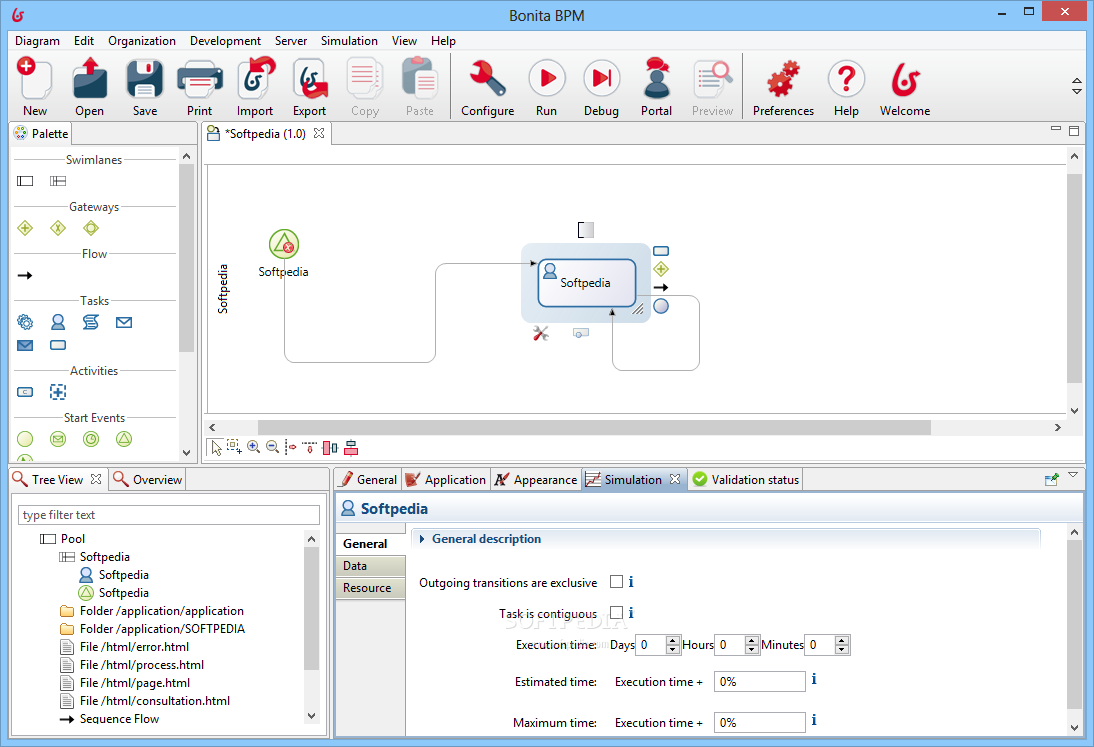Click the Estimated time percentage field
This screenshot has height=747, width=1094.
click(x=759, y=681)
